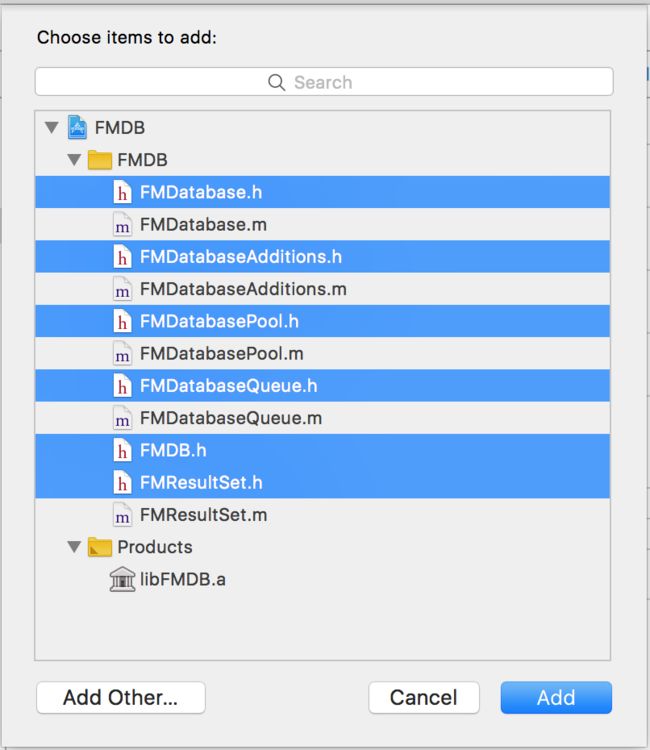The height and width of the screenshot is (750, 650).
Task: Focus the Search input field
Action: 324,82
